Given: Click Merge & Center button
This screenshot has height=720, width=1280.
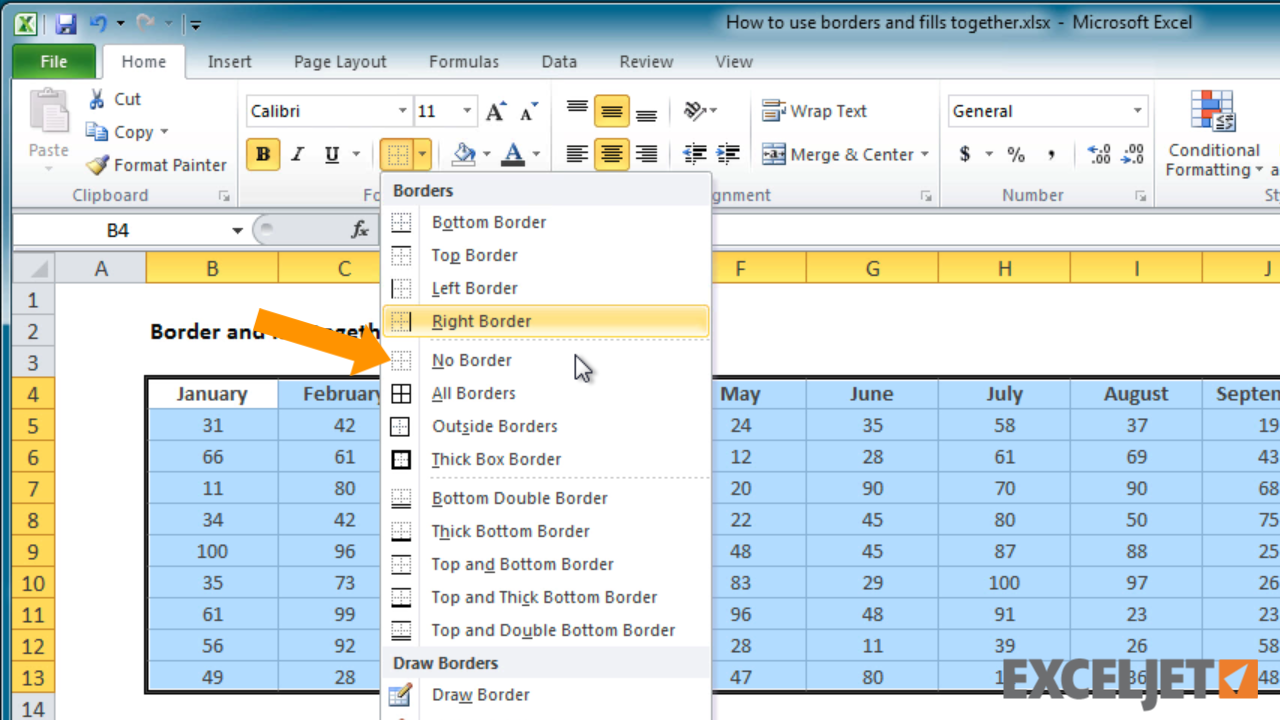Looking at the screenshot, I should tap(837, 154).
